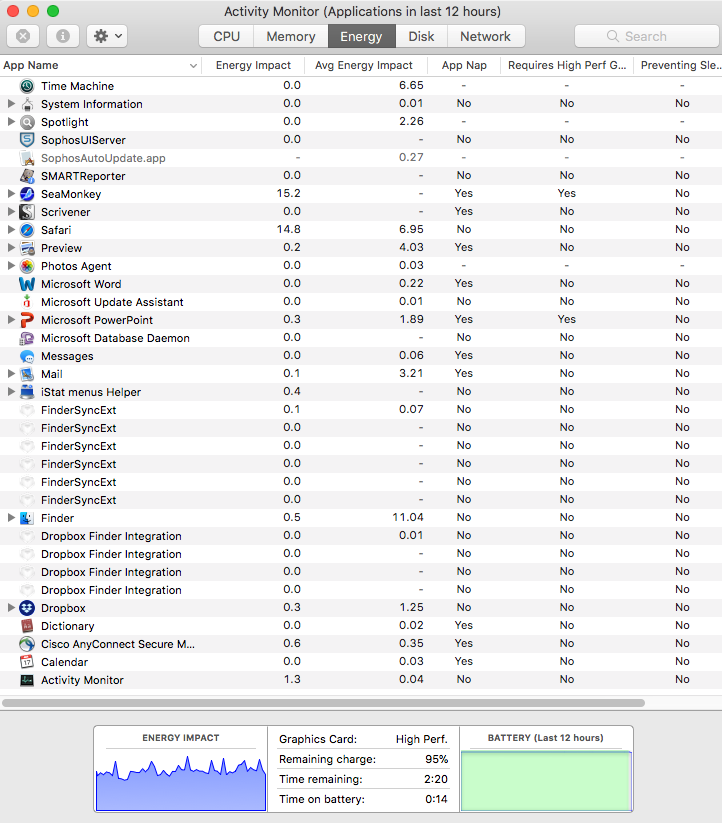Screen dimensions: 722x823
Task: Sort by Avg Energy Impact column
Action: [364, 65]
